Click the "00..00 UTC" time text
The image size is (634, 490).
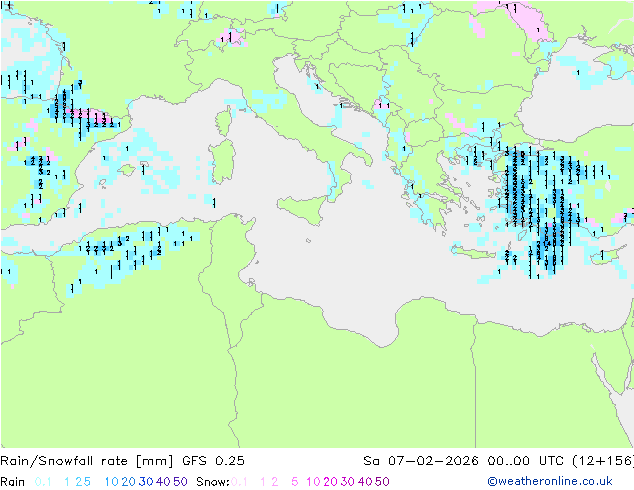click(x=526, y=461)
